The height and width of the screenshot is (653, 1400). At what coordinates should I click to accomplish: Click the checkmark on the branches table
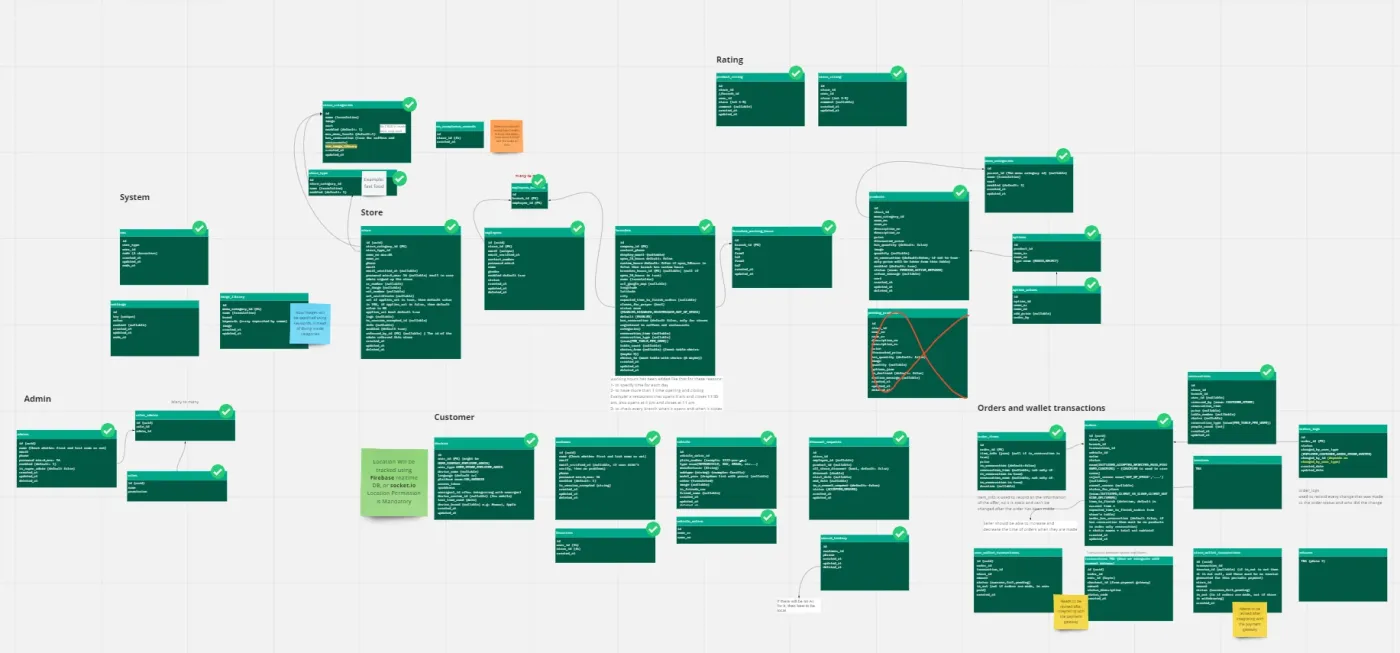pyautogui.click(x=707, y=229)
